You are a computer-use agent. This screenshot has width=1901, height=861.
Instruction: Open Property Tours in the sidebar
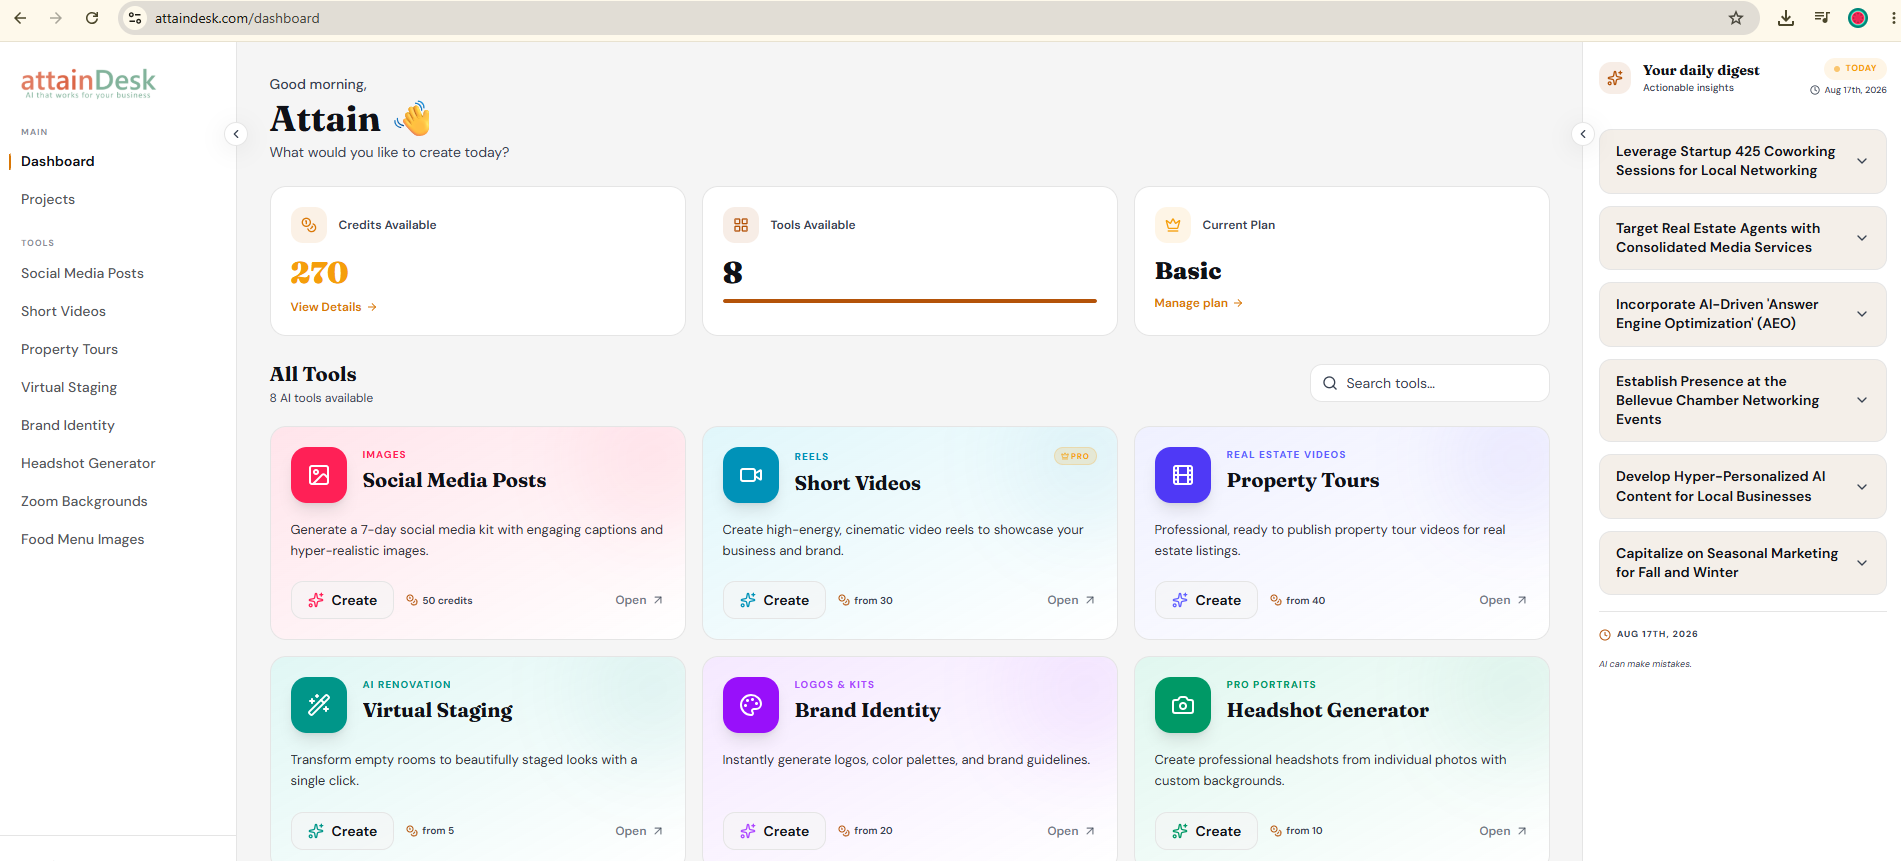pyautogui.click(x=69, y=349)
